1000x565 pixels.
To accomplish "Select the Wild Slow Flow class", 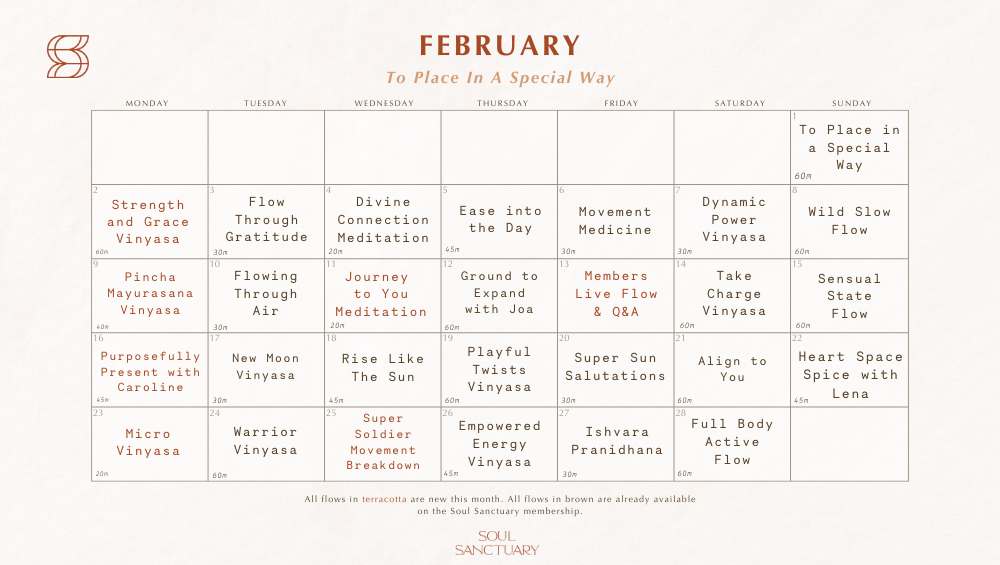I will 849,221.
